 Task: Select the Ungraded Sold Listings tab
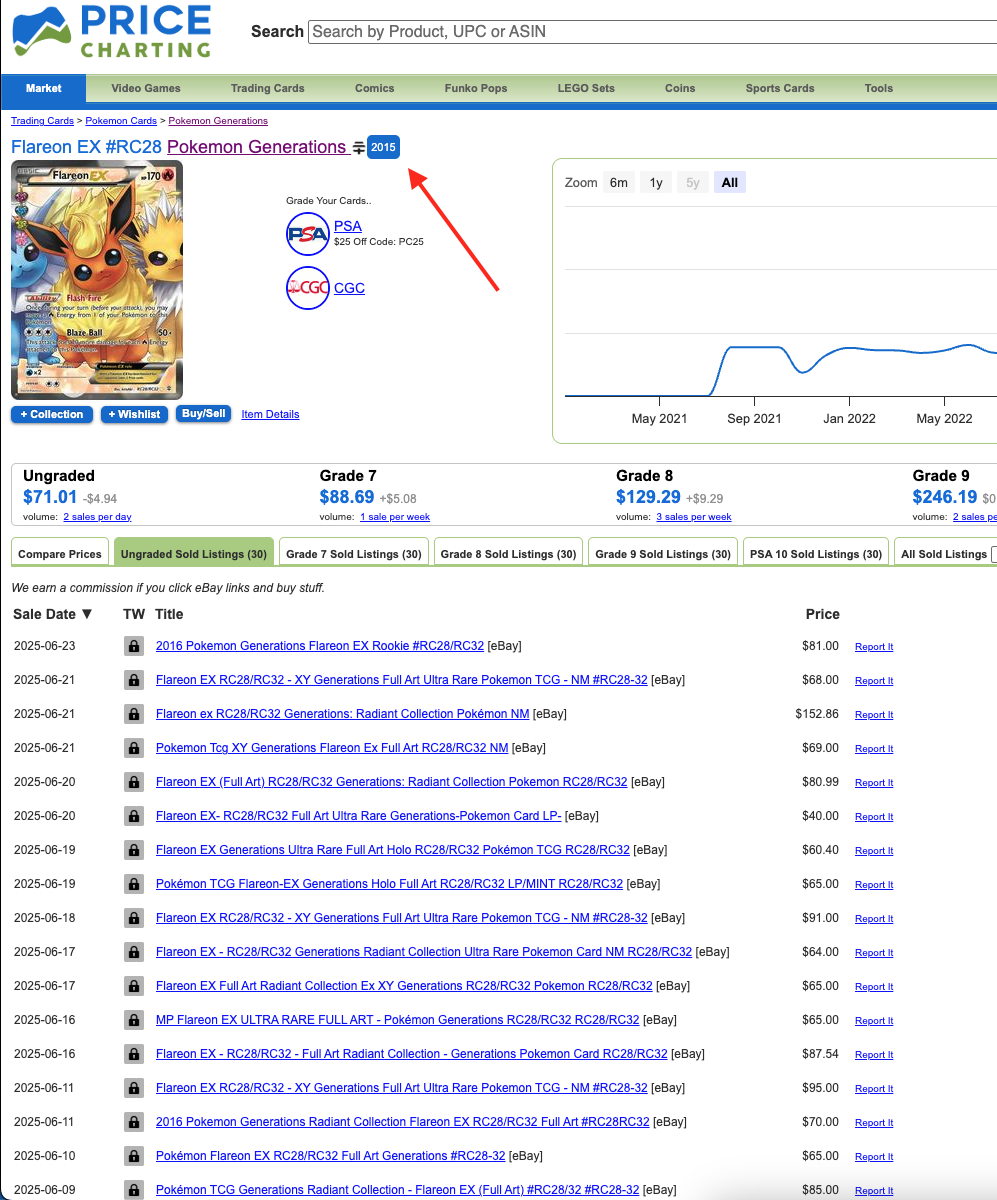point(193,554)
